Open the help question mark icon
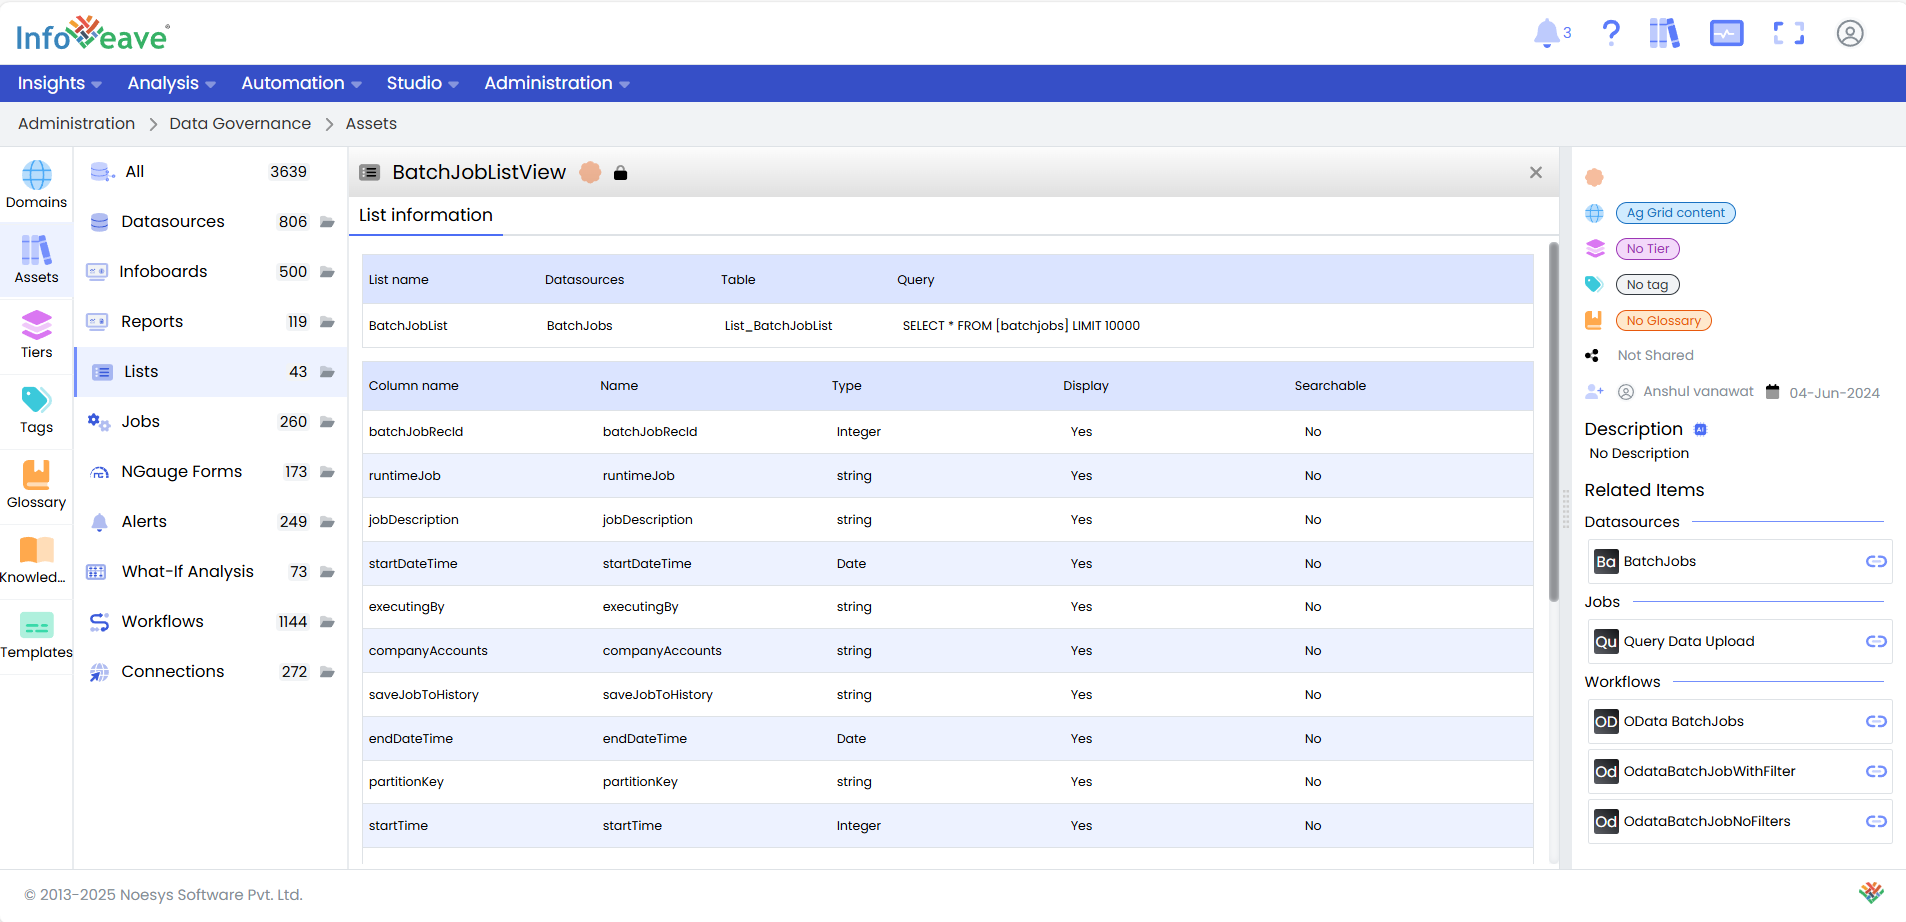Image resolution: width=1906 pixels, height=922 pixels. 1611,33
